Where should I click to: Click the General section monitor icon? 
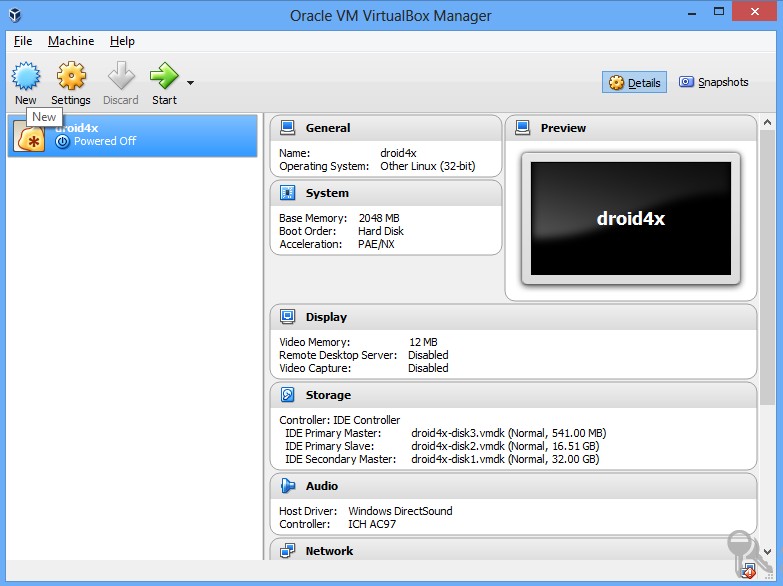point(288,128)
